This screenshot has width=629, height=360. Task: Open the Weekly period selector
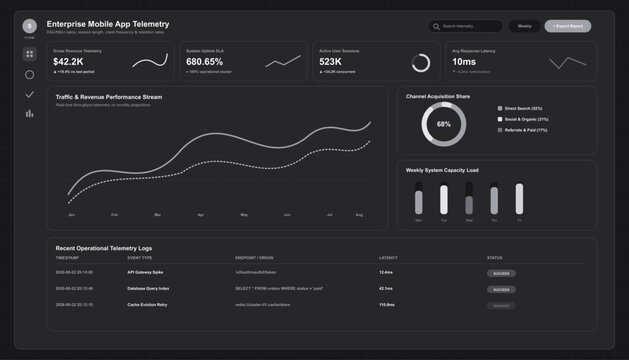coord(524,26)
